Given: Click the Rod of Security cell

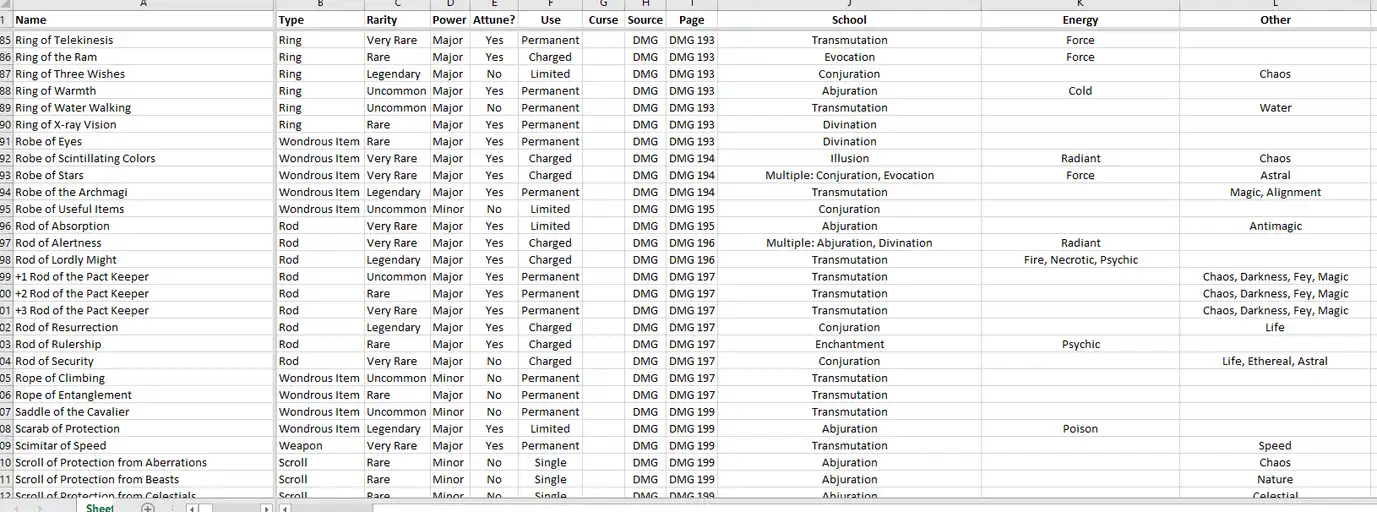Looking at the screenshot, I should coord(143,361).
